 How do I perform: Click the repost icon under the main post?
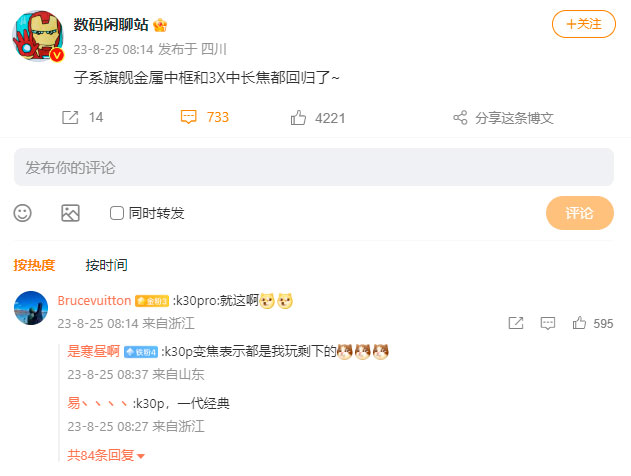pyautogui.click(x=70, y=117)
